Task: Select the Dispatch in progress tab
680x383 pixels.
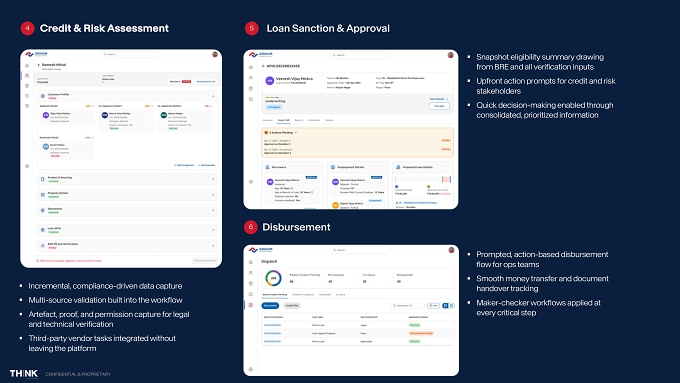Action: (303, 295)
